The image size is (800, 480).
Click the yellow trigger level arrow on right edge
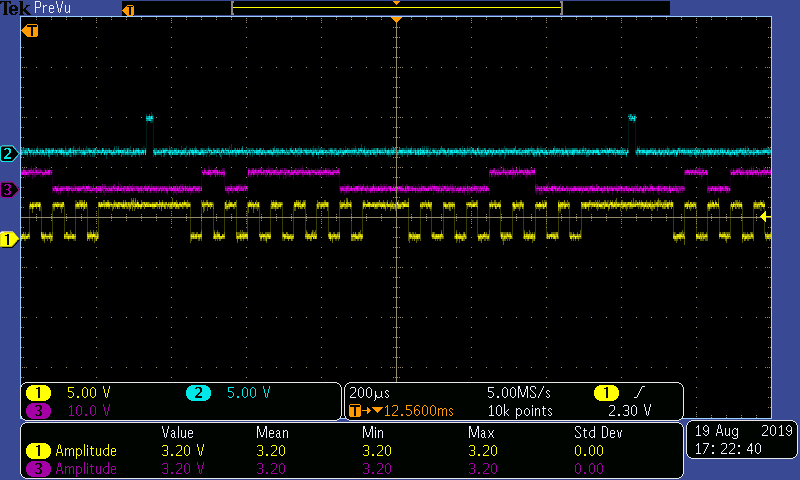coord(765,217)
